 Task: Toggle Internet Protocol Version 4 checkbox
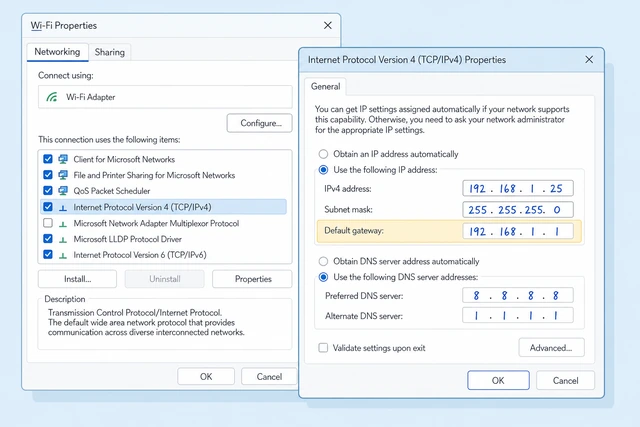(x=48, y=207)
